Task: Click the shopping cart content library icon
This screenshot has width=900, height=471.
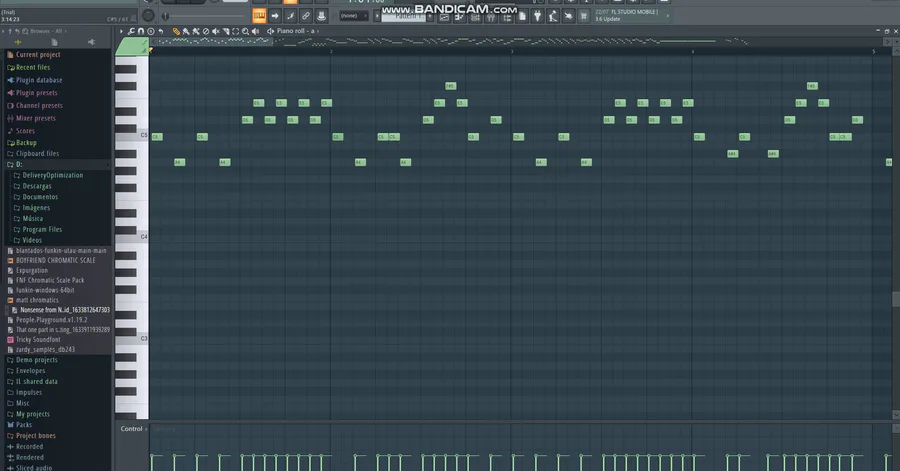Action: [x=584, y=16]
